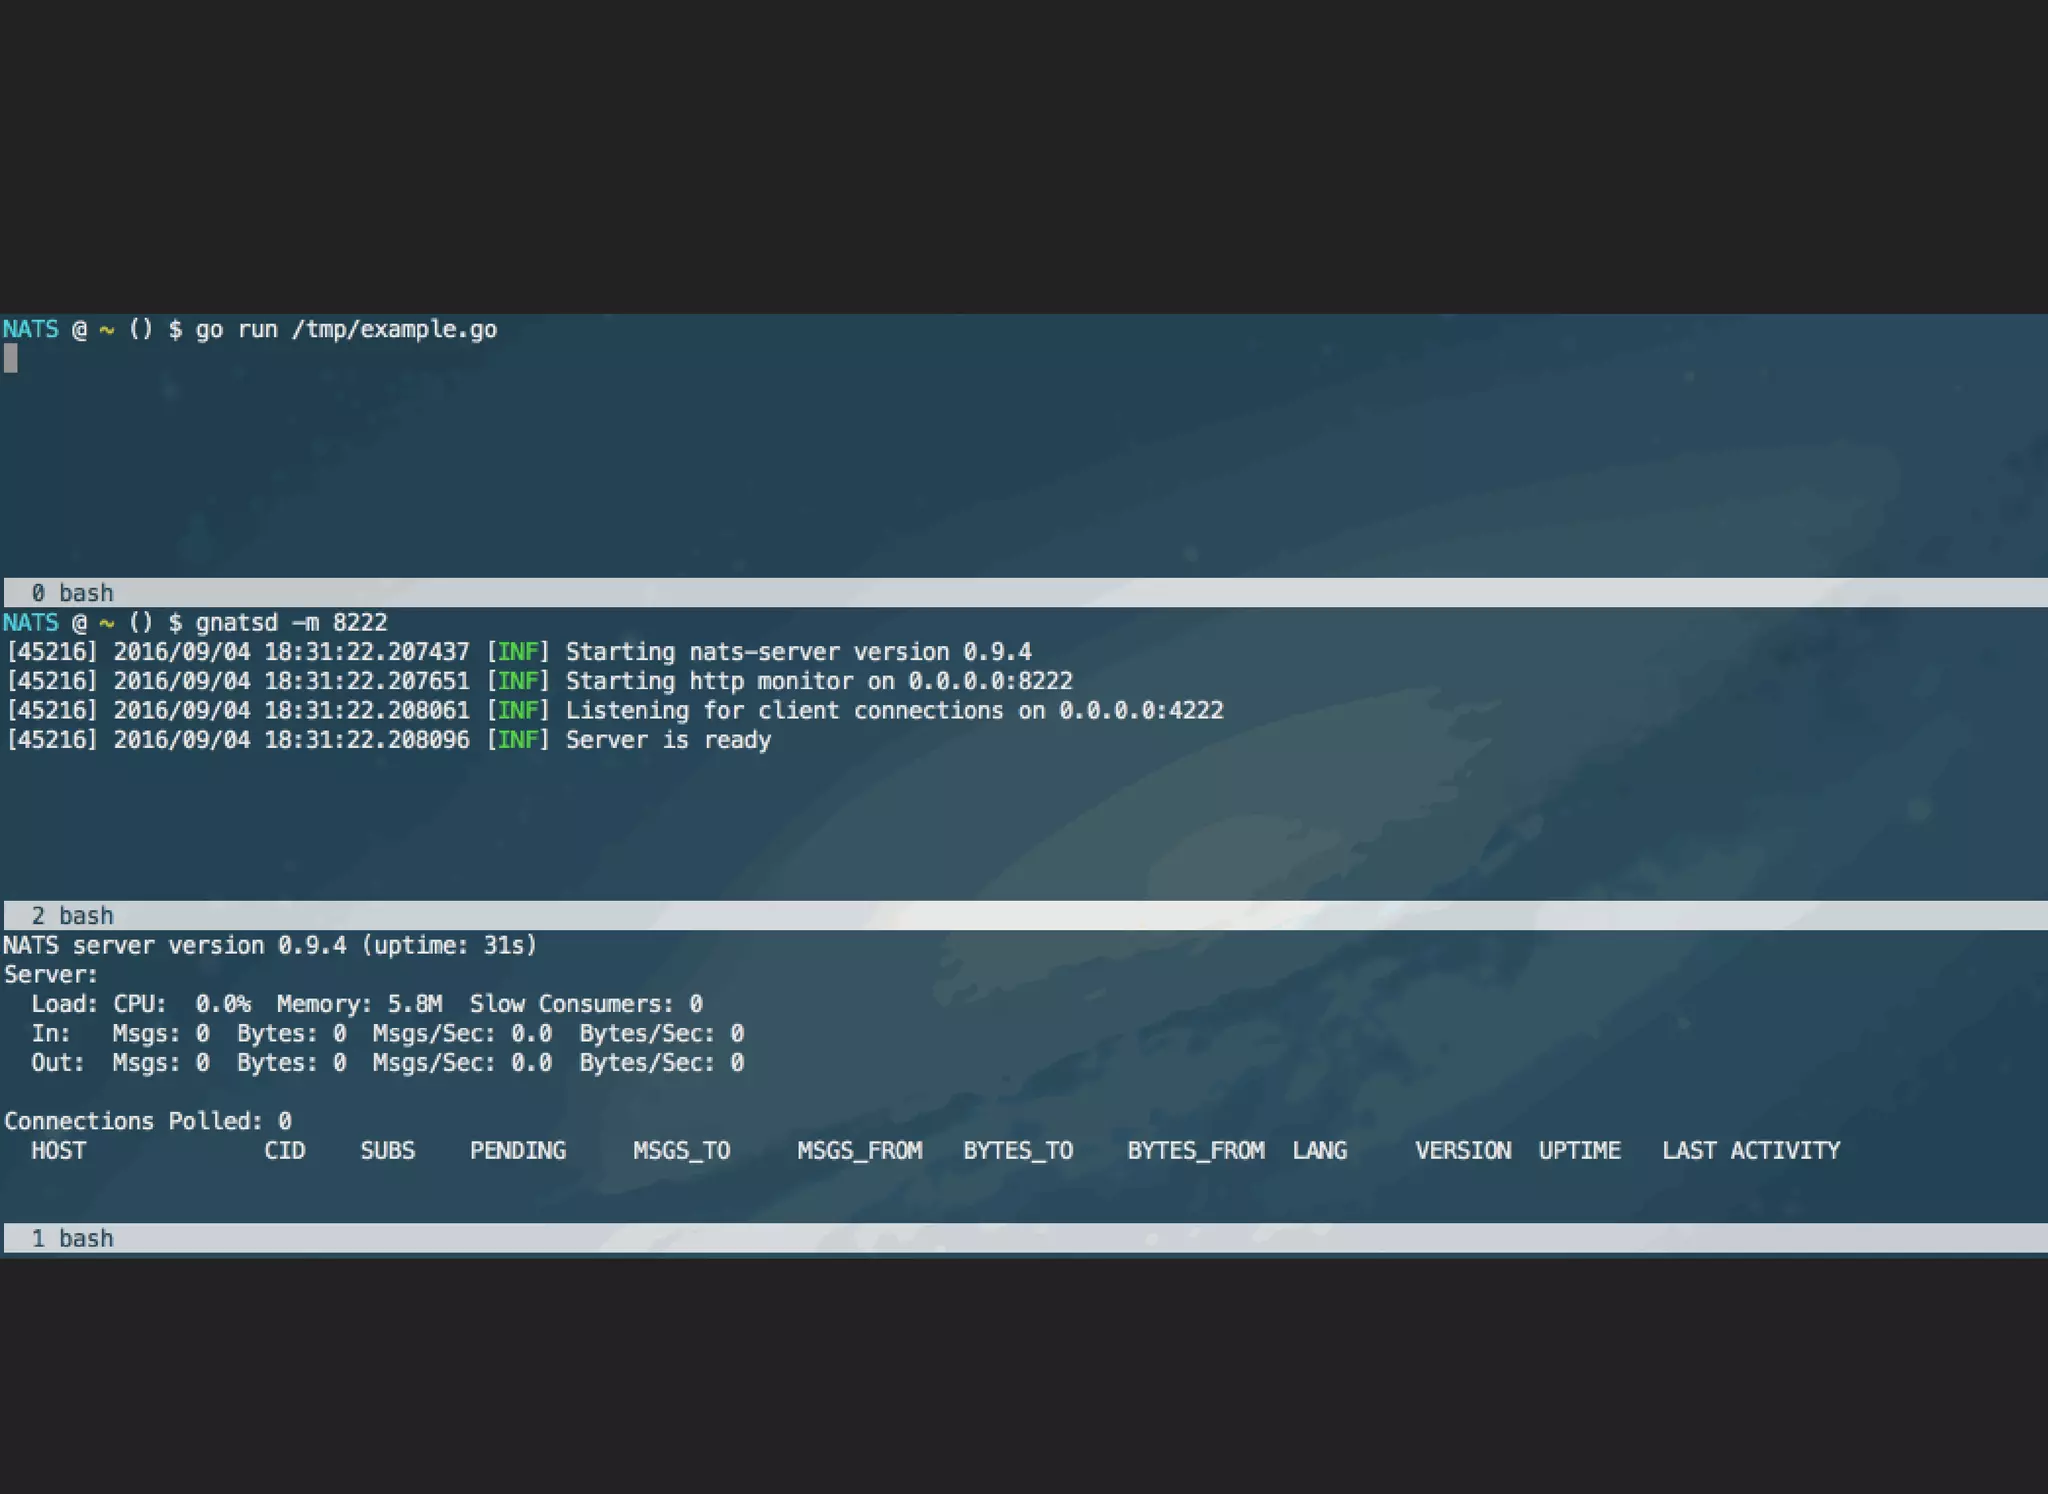Click the PENDING column header
This screenshot has width=2048, height=1494.
[x=517, y=1151]
